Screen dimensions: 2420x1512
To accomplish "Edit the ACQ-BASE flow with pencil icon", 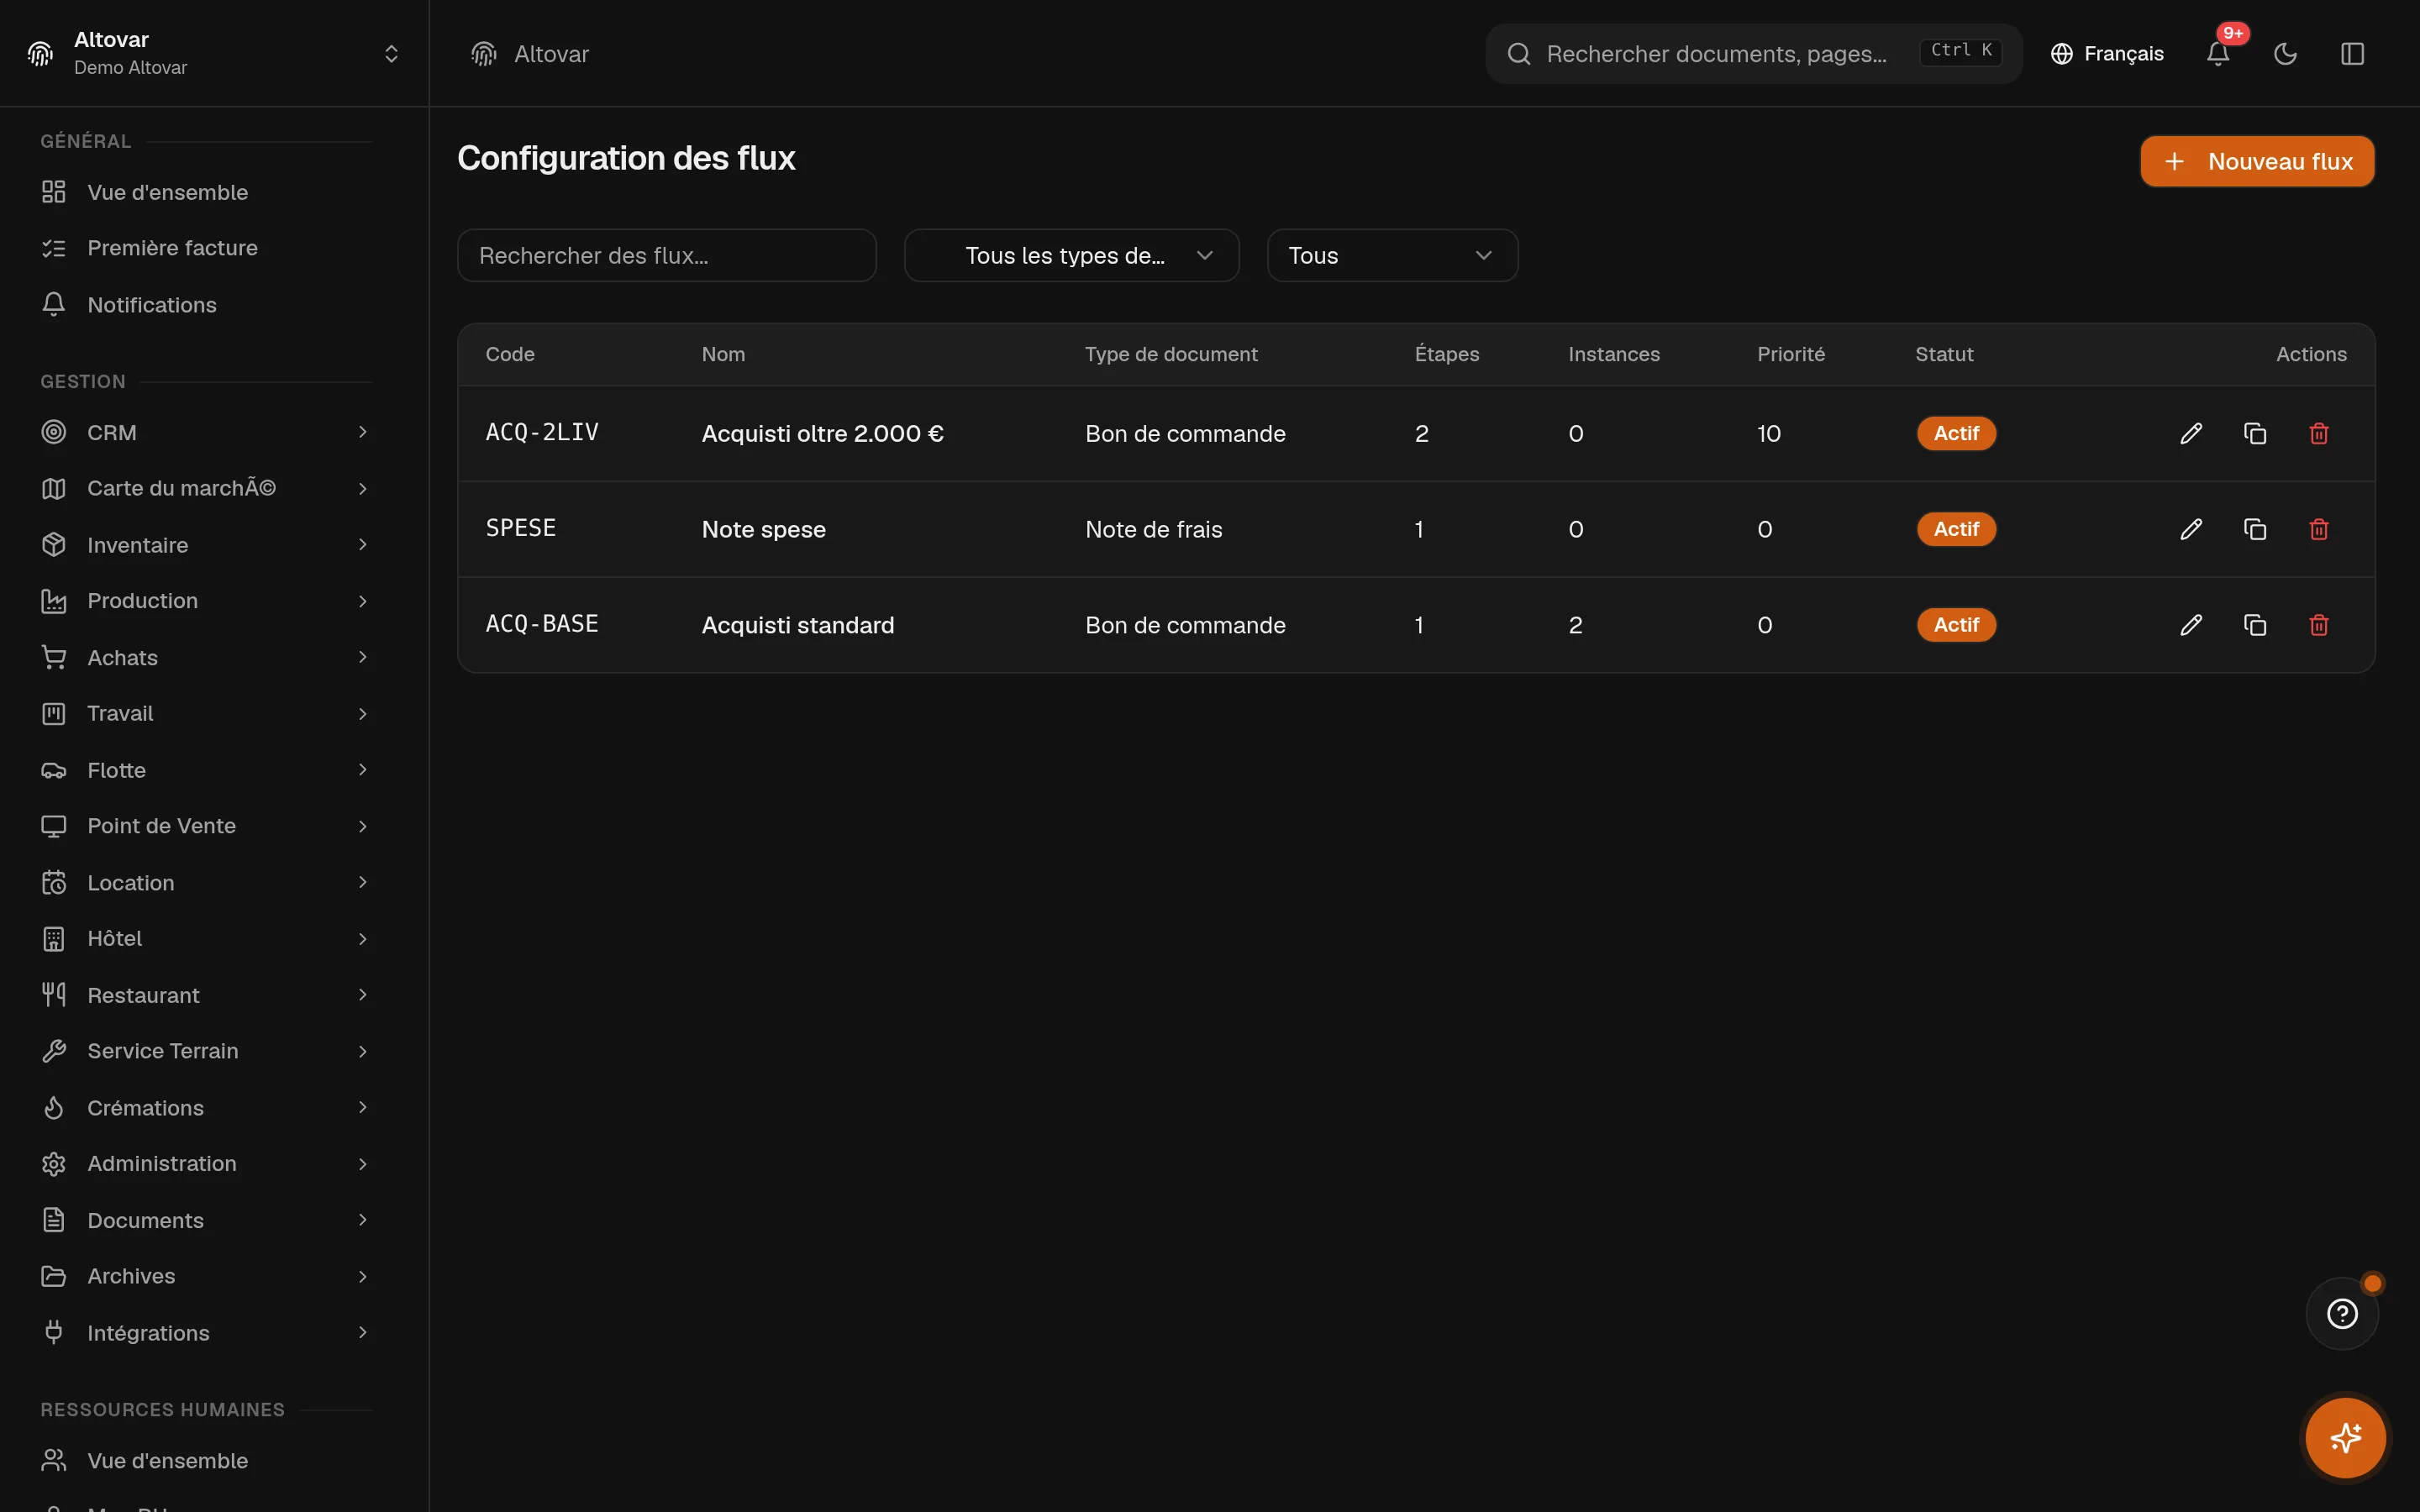I will tap(2191, 625).
